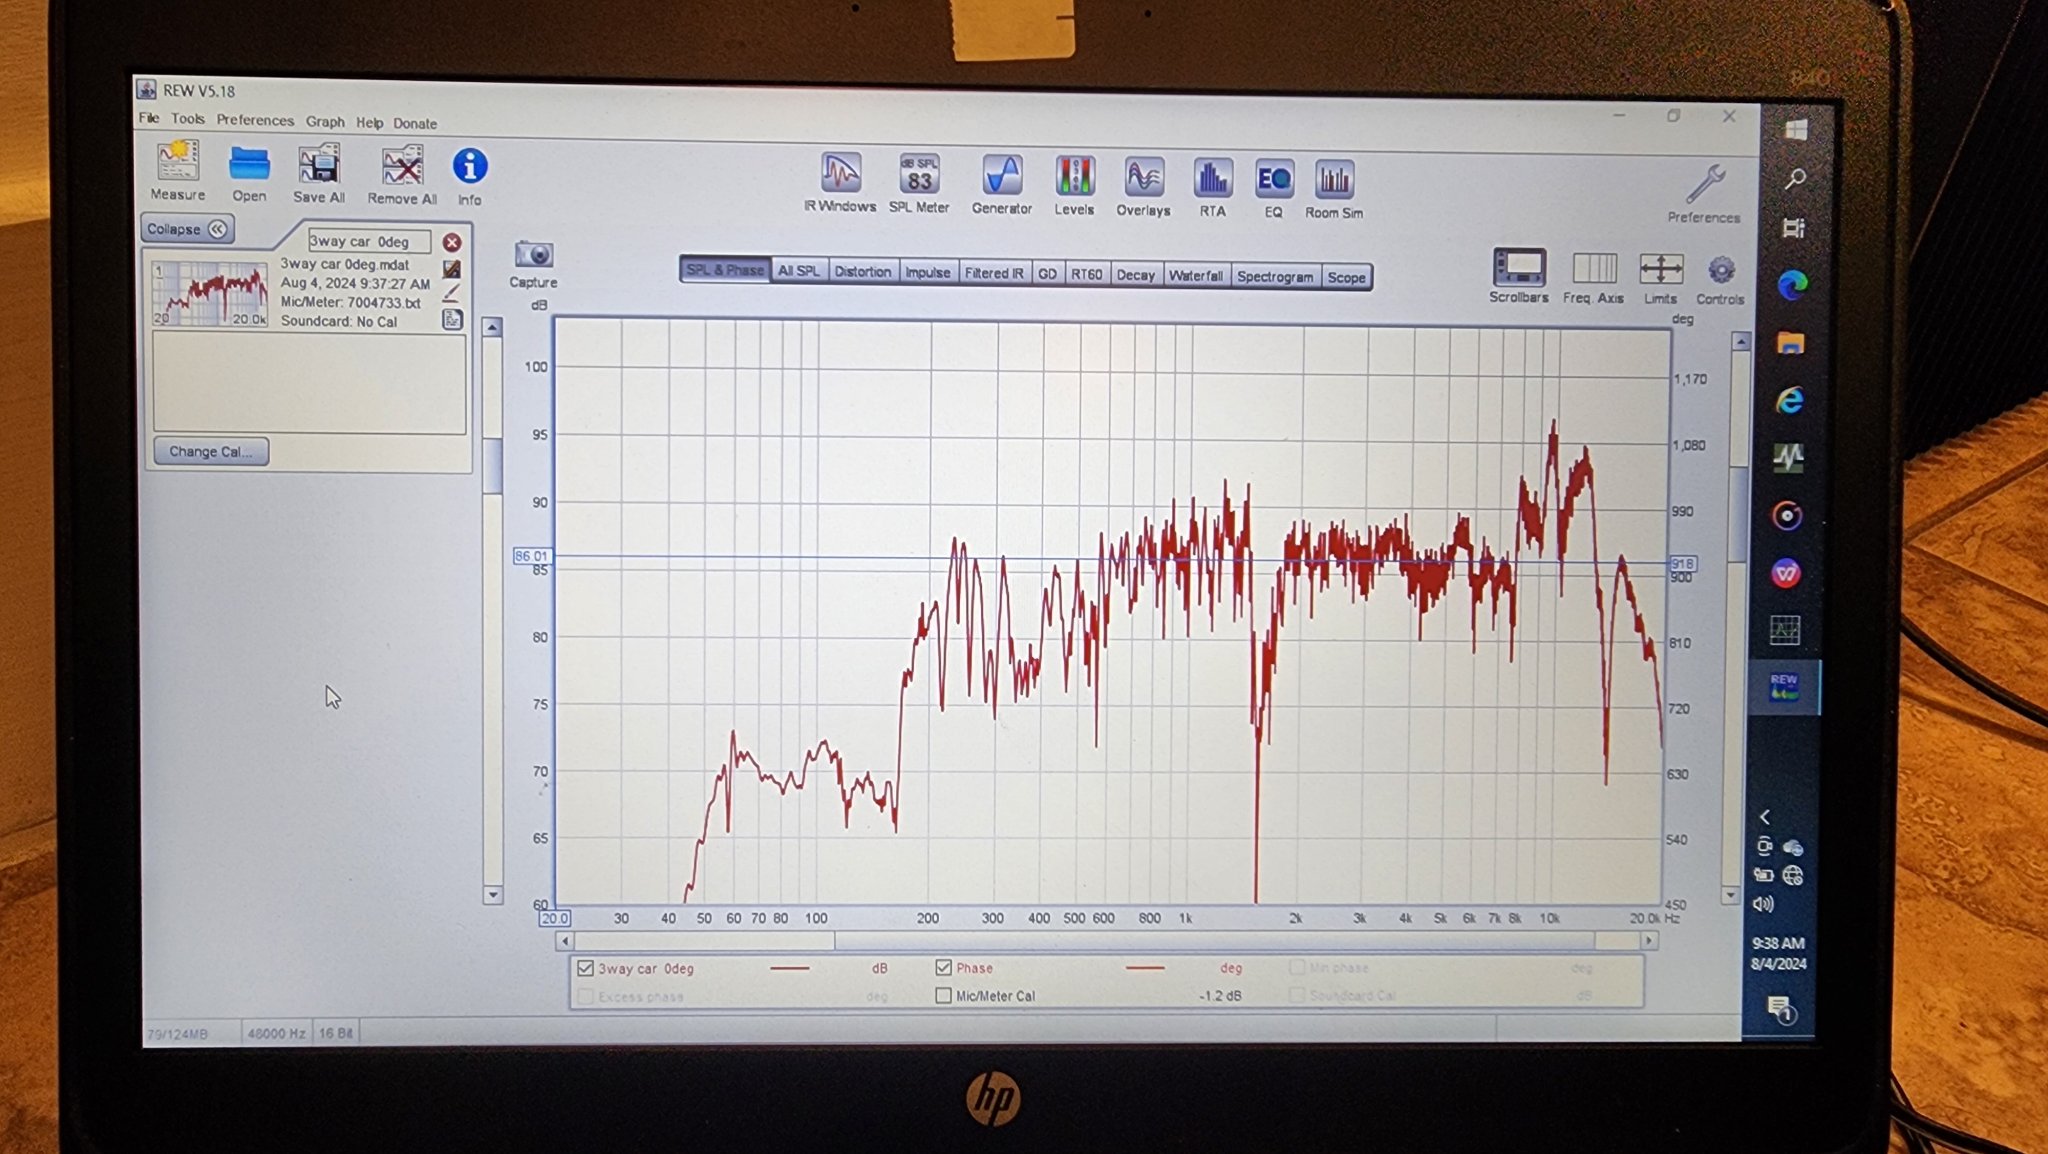Open the Graph menu
This screenshot has width=2048, height=1154.
tap(325, 121)
